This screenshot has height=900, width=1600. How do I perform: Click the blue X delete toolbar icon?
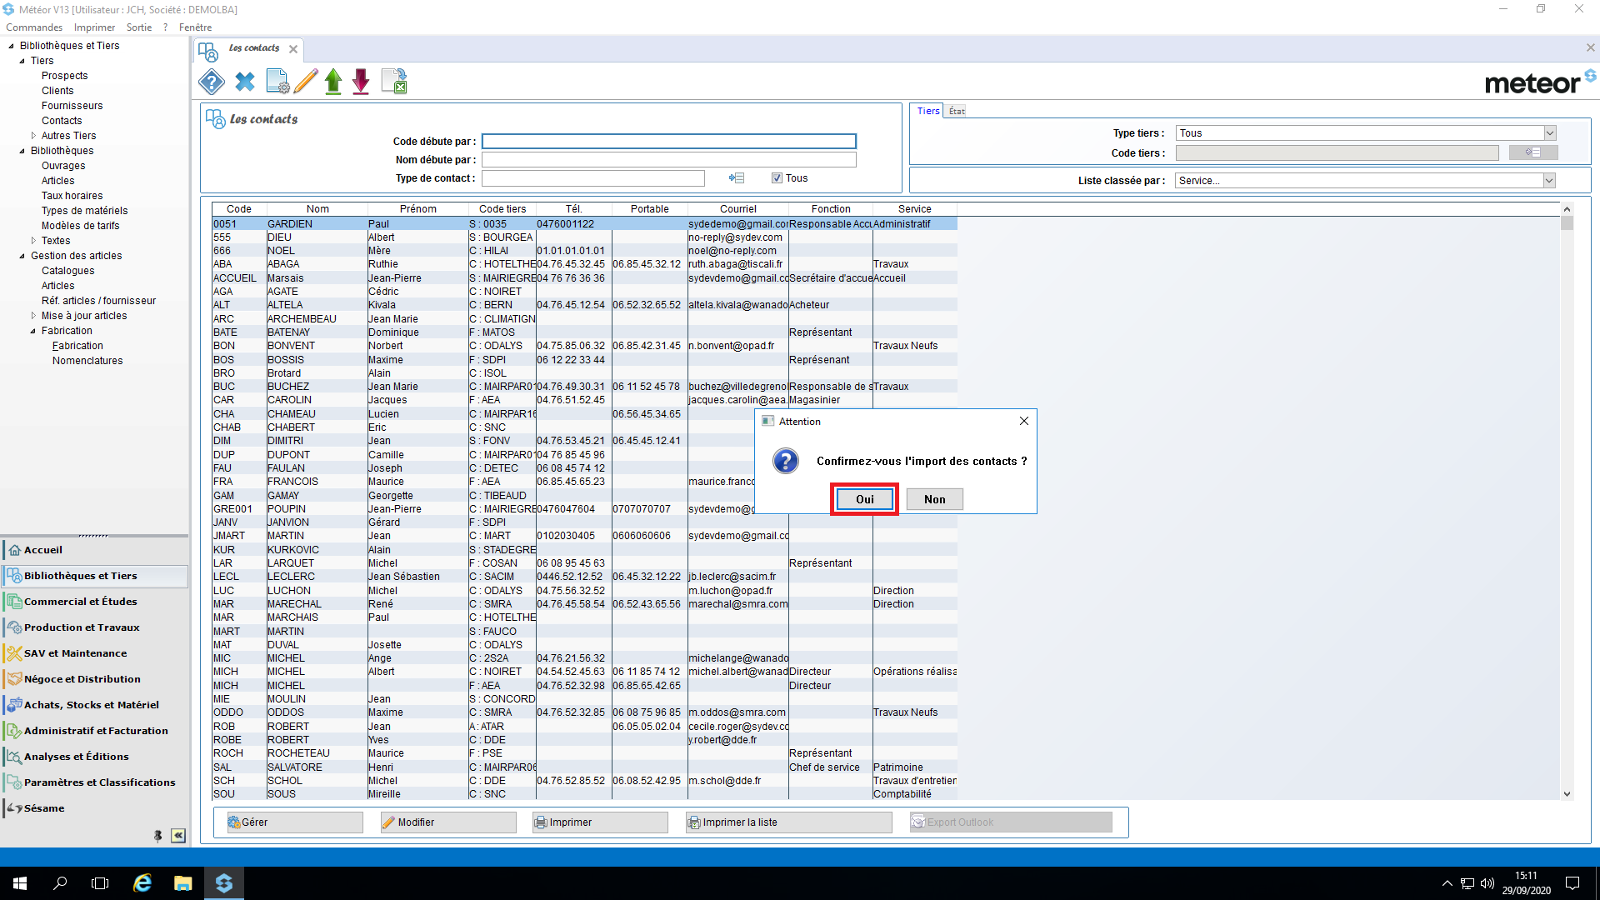(245, 82)
